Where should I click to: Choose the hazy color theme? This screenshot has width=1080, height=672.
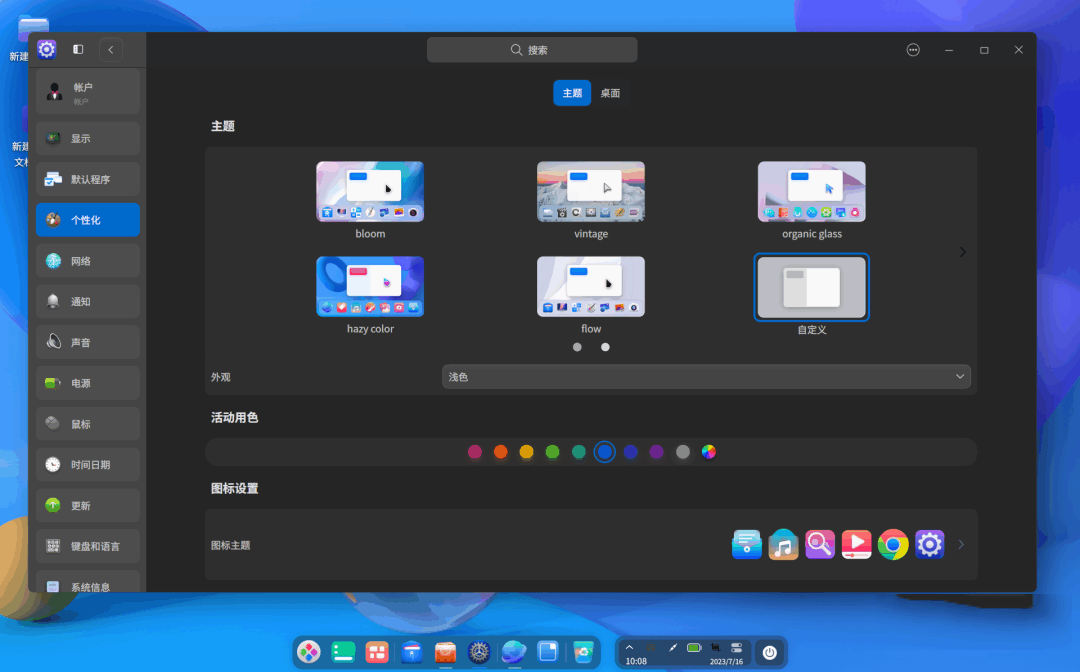coord(370,286)
